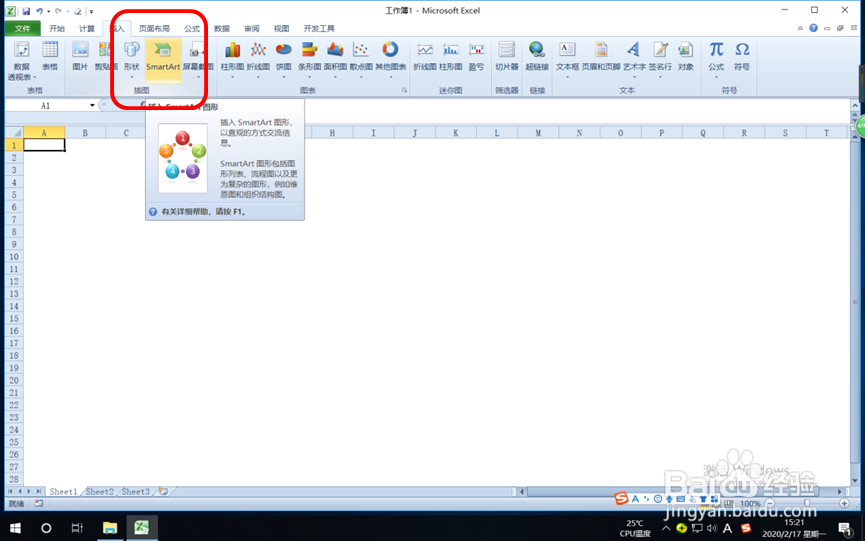Viewport: 865px width, 541px height.
Task: Switch to the Sheet2 worksheet tab
Action: [x=99, y=491]
